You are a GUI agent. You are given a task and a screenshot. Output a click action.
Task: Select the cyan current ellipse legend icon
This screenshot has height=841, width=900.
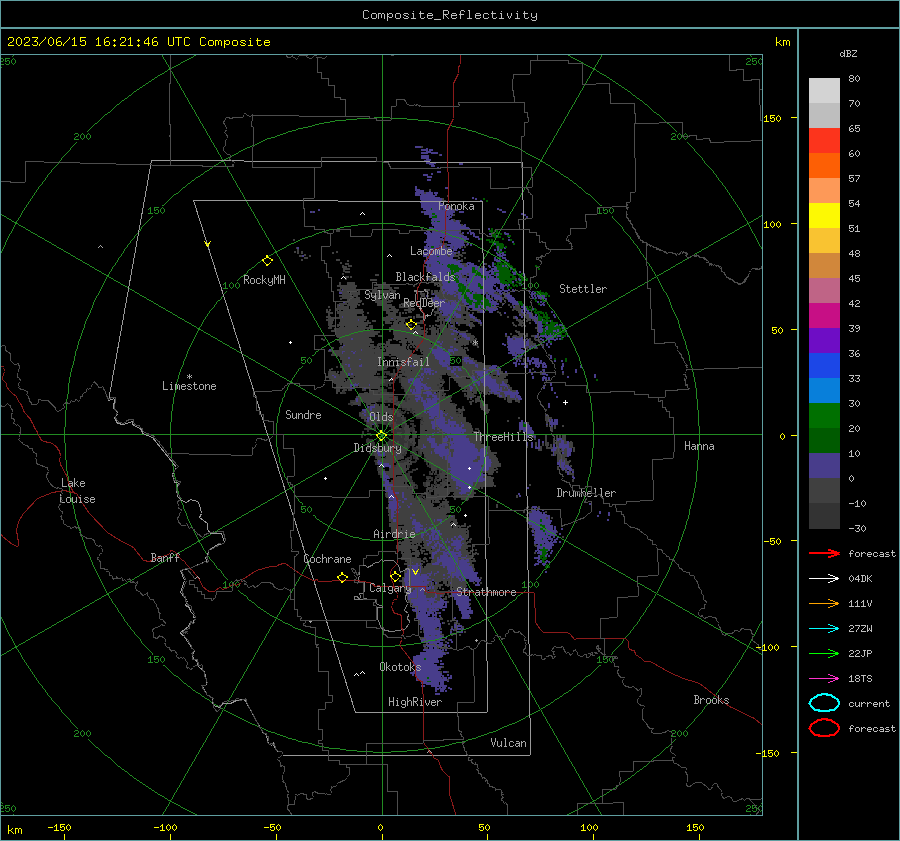point(824,703)
